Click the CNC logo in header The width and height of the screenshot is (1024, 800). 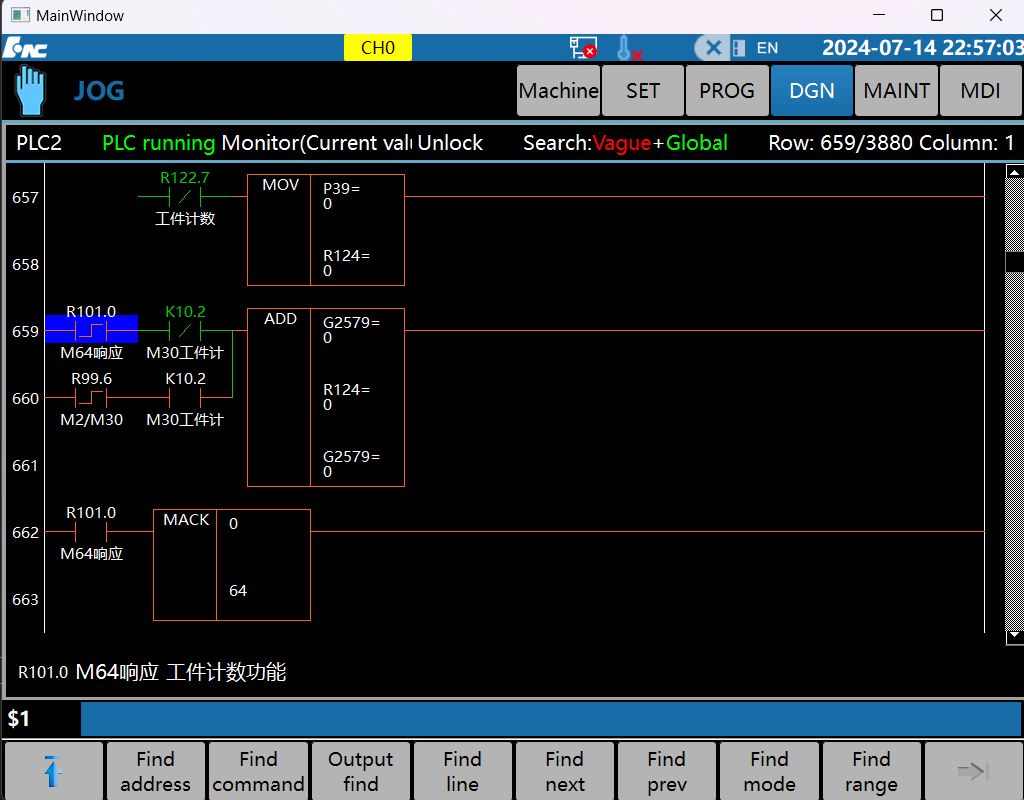(25, 48)
